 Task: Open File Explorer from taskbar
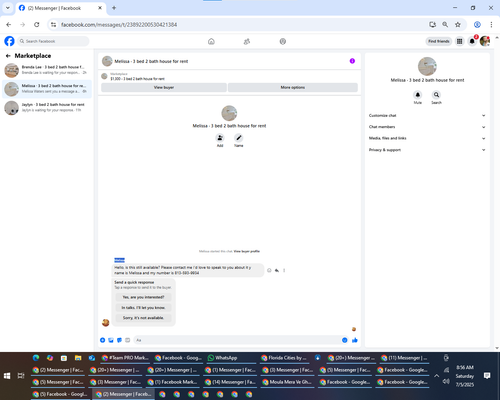[x=78, y=358]
